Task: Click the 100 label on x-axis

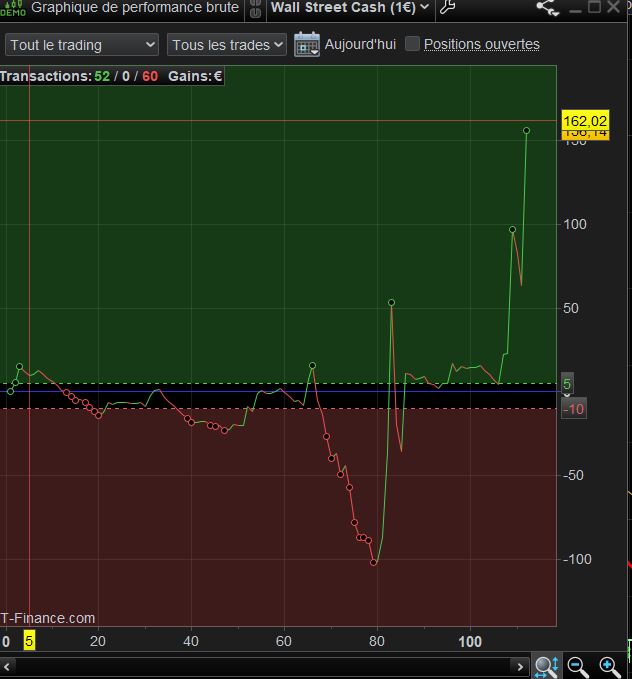Action: (470, 641)
